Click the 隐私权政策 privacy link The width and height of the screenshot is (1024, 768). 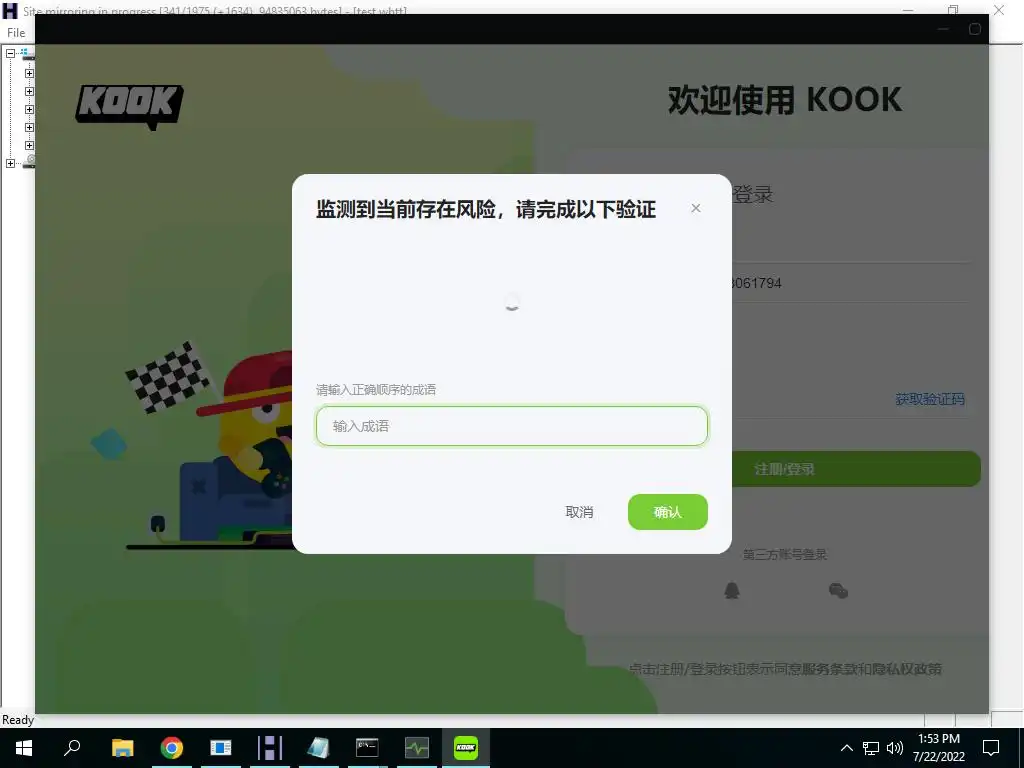tap(907, 669)
